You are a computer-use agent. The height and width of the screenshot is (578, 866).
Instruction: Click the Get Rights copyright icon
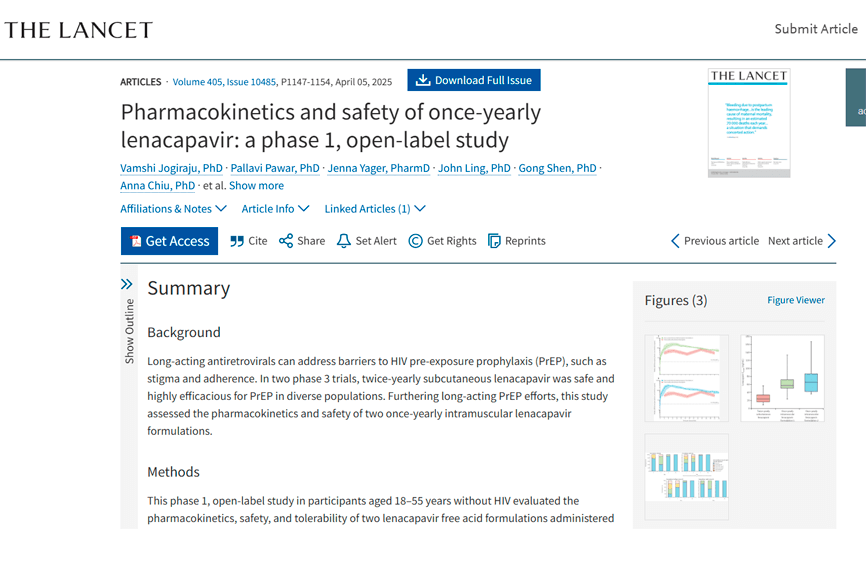(415, 241)
